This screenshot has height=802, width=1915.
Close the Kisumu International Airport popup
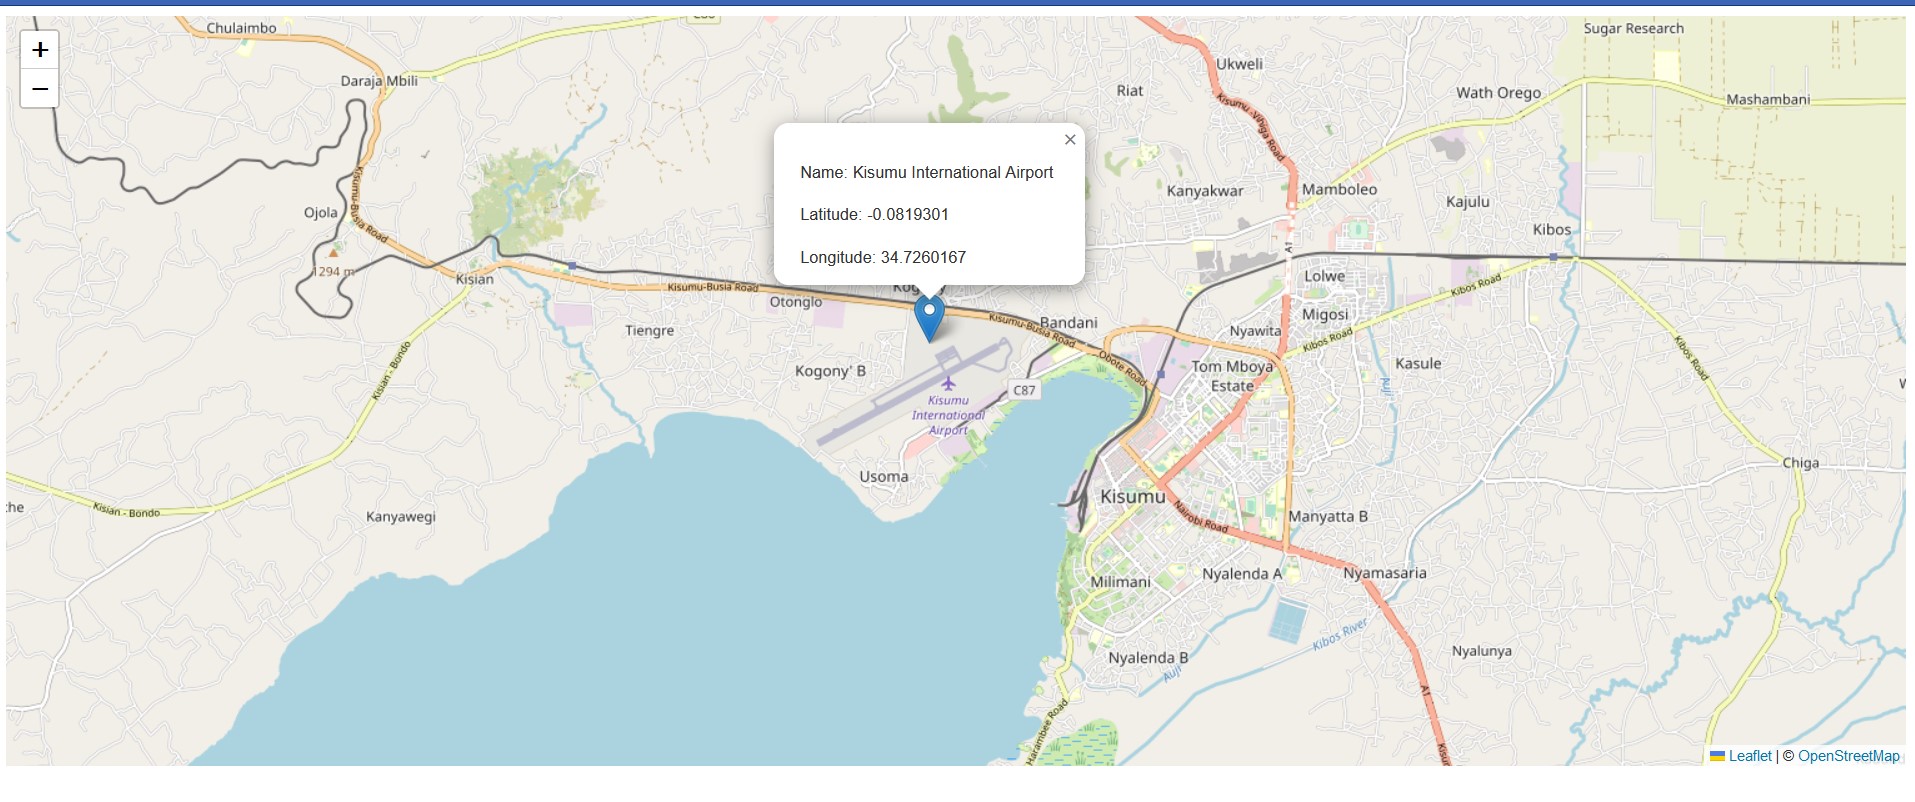[x=1070, y=140]
